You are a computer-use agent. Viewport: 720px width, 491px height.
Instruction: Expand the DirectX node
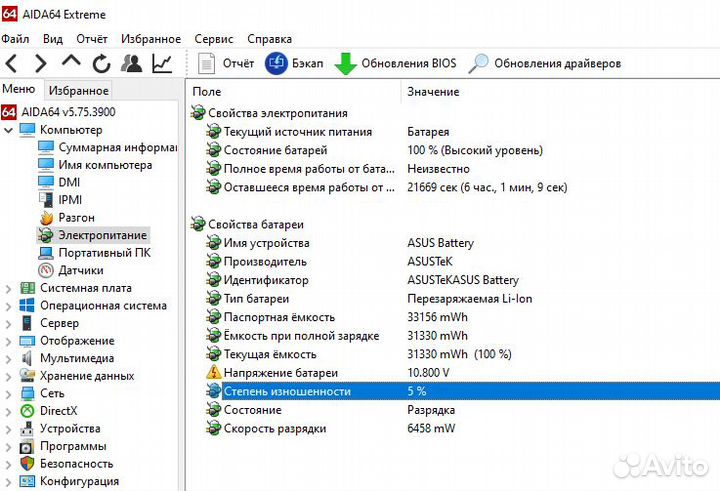(x=8, y=412)
